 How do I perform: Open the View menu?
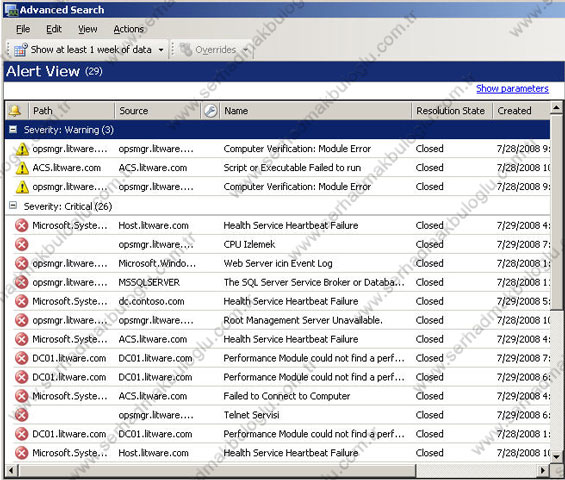88,29
